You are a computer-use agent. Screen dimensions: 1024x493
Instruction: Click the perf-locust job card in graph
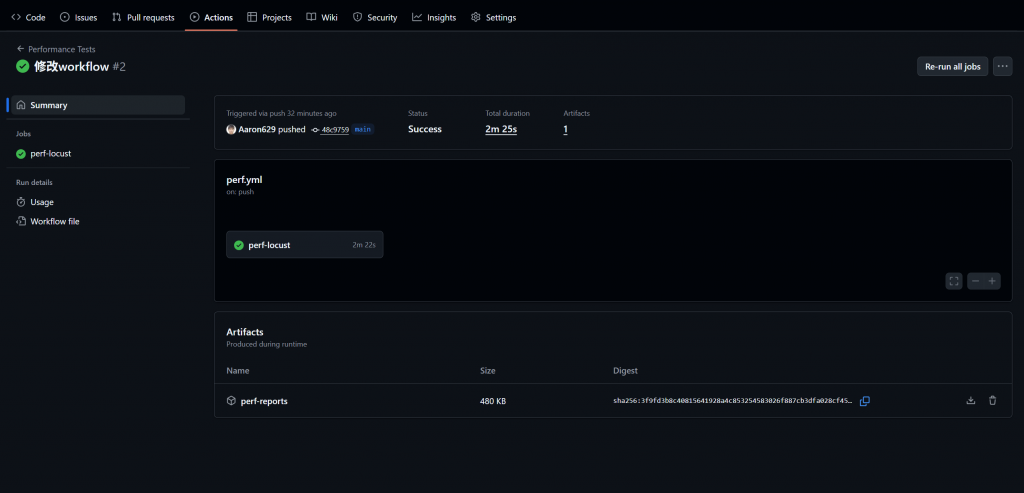305,245
